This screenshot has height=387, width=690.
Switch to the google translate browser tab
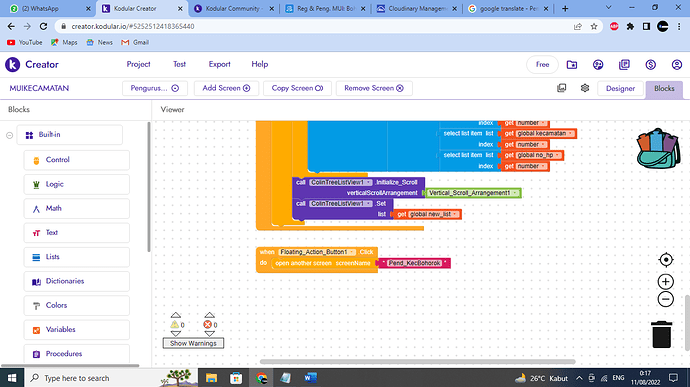508,8
